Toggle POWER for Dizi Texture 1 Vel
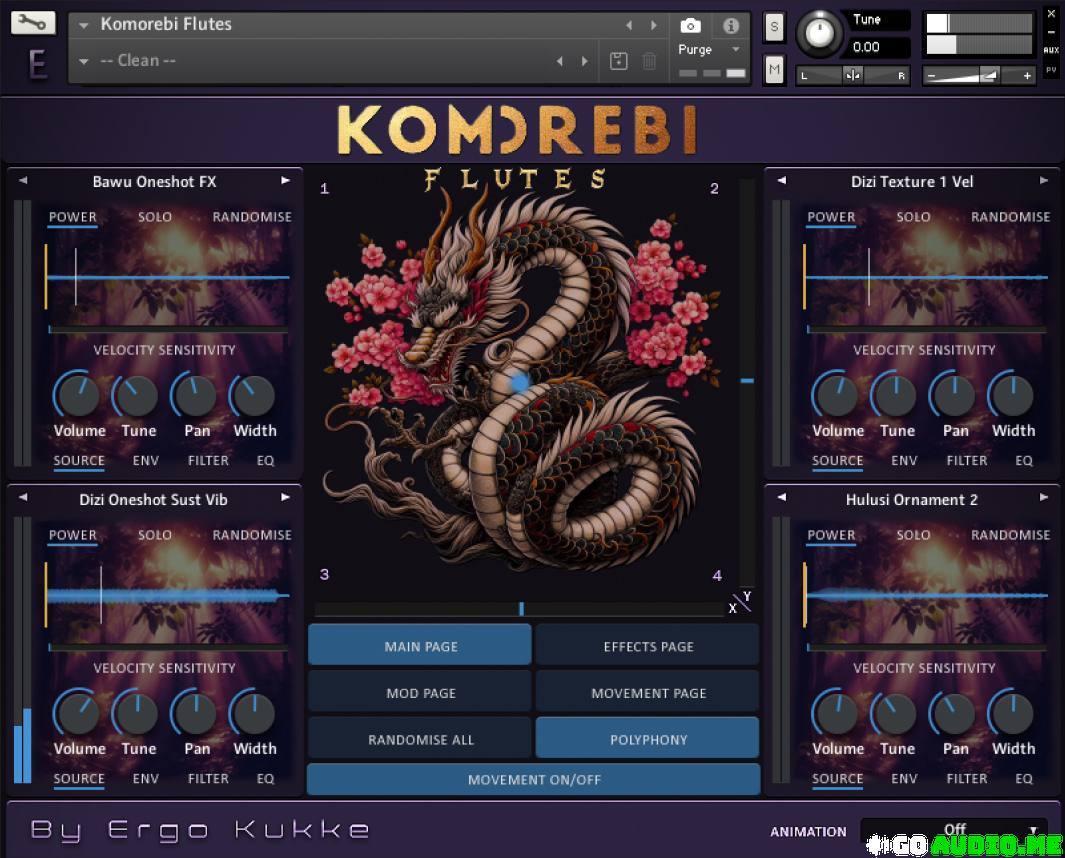 [831, 217]
